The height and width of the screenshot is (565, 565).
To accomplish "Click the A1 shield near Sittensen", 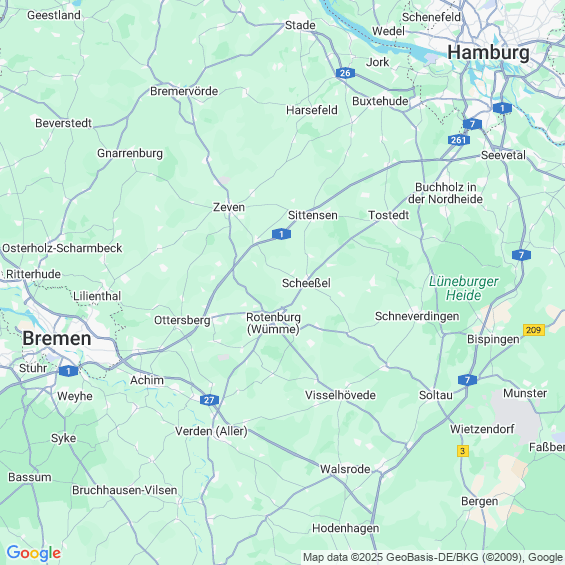I will coord(281,234).
